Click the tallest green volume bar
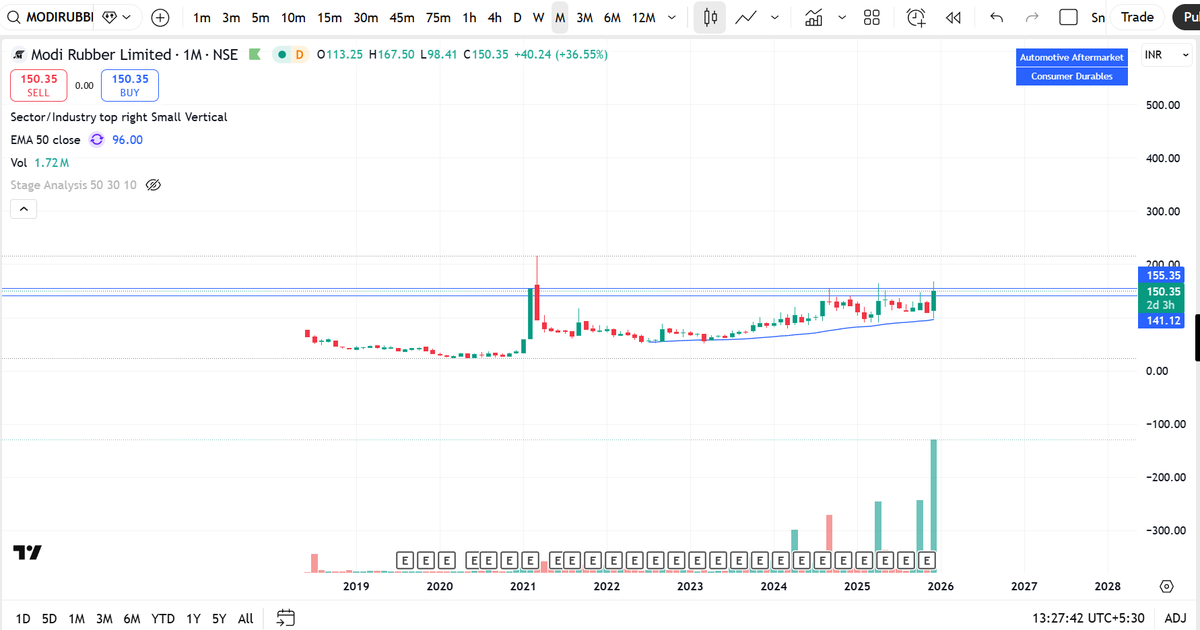This screenshot has width=1200, height=630. tap(934, 506)
